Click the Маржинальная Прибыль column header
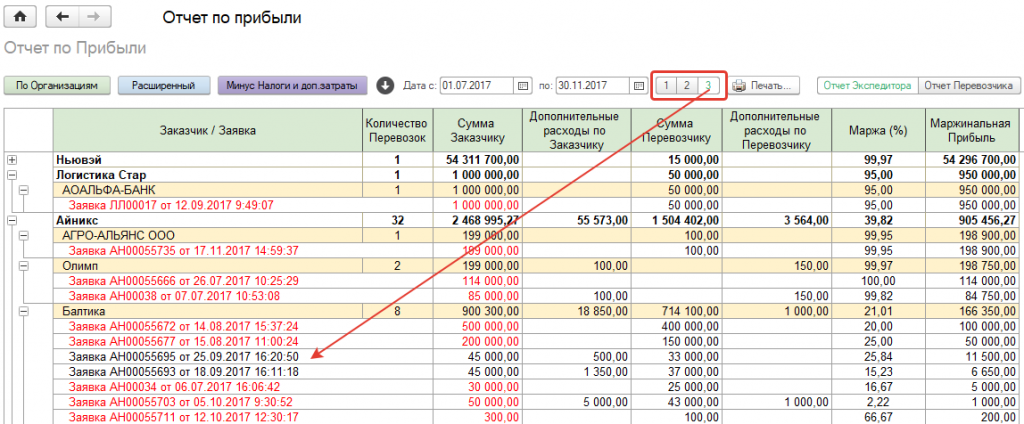The width and height of the screenshot is (1024, 424). coord(971,131)
